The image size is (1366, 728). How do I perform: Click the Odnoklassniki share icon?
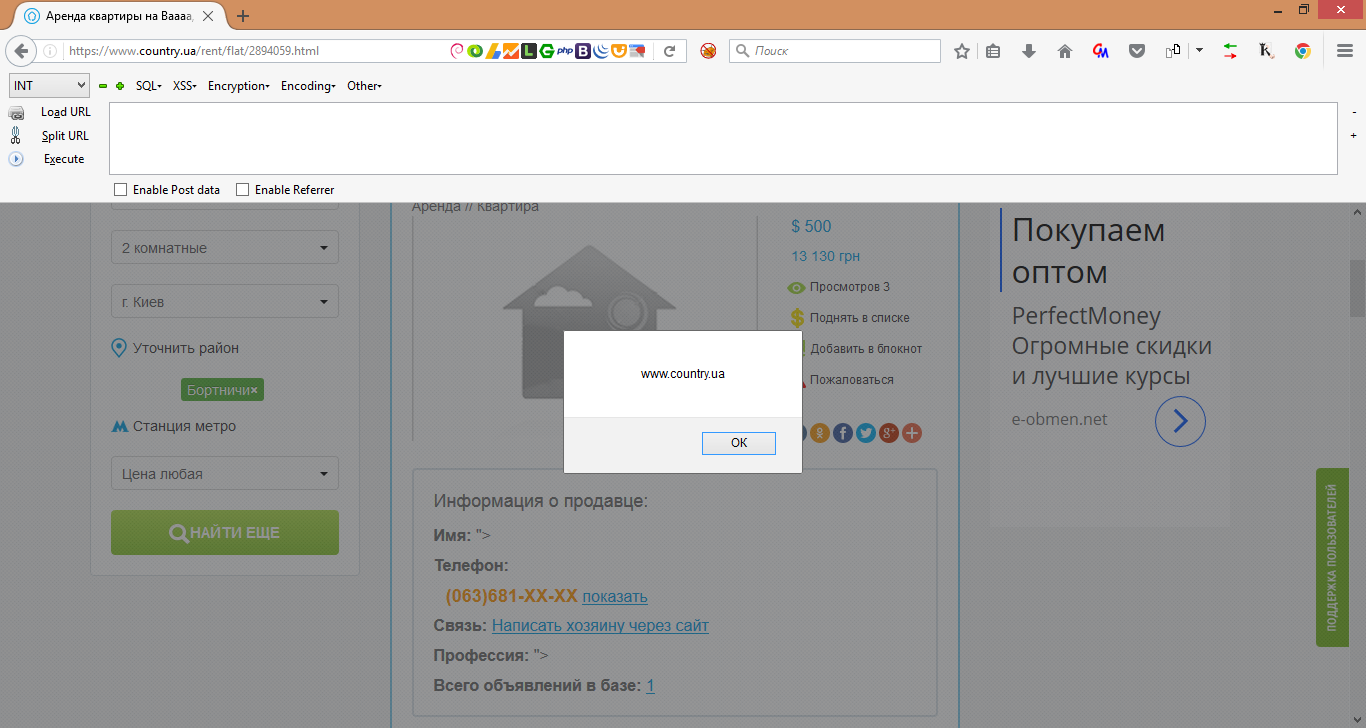[x=819, y=433]
